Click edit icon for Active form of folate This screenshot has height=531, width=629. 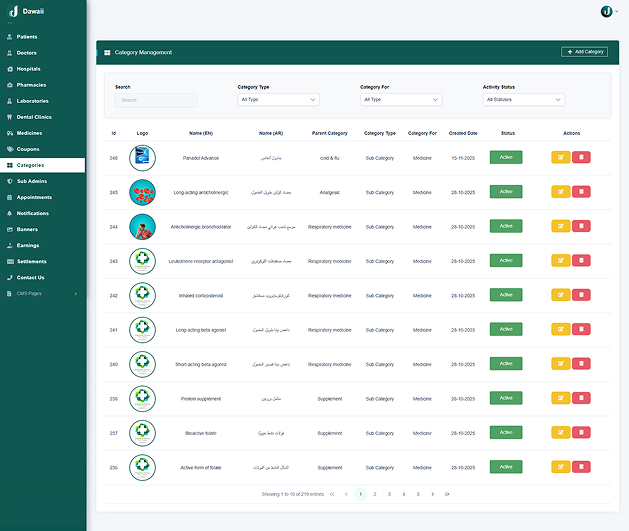[560, 467]
